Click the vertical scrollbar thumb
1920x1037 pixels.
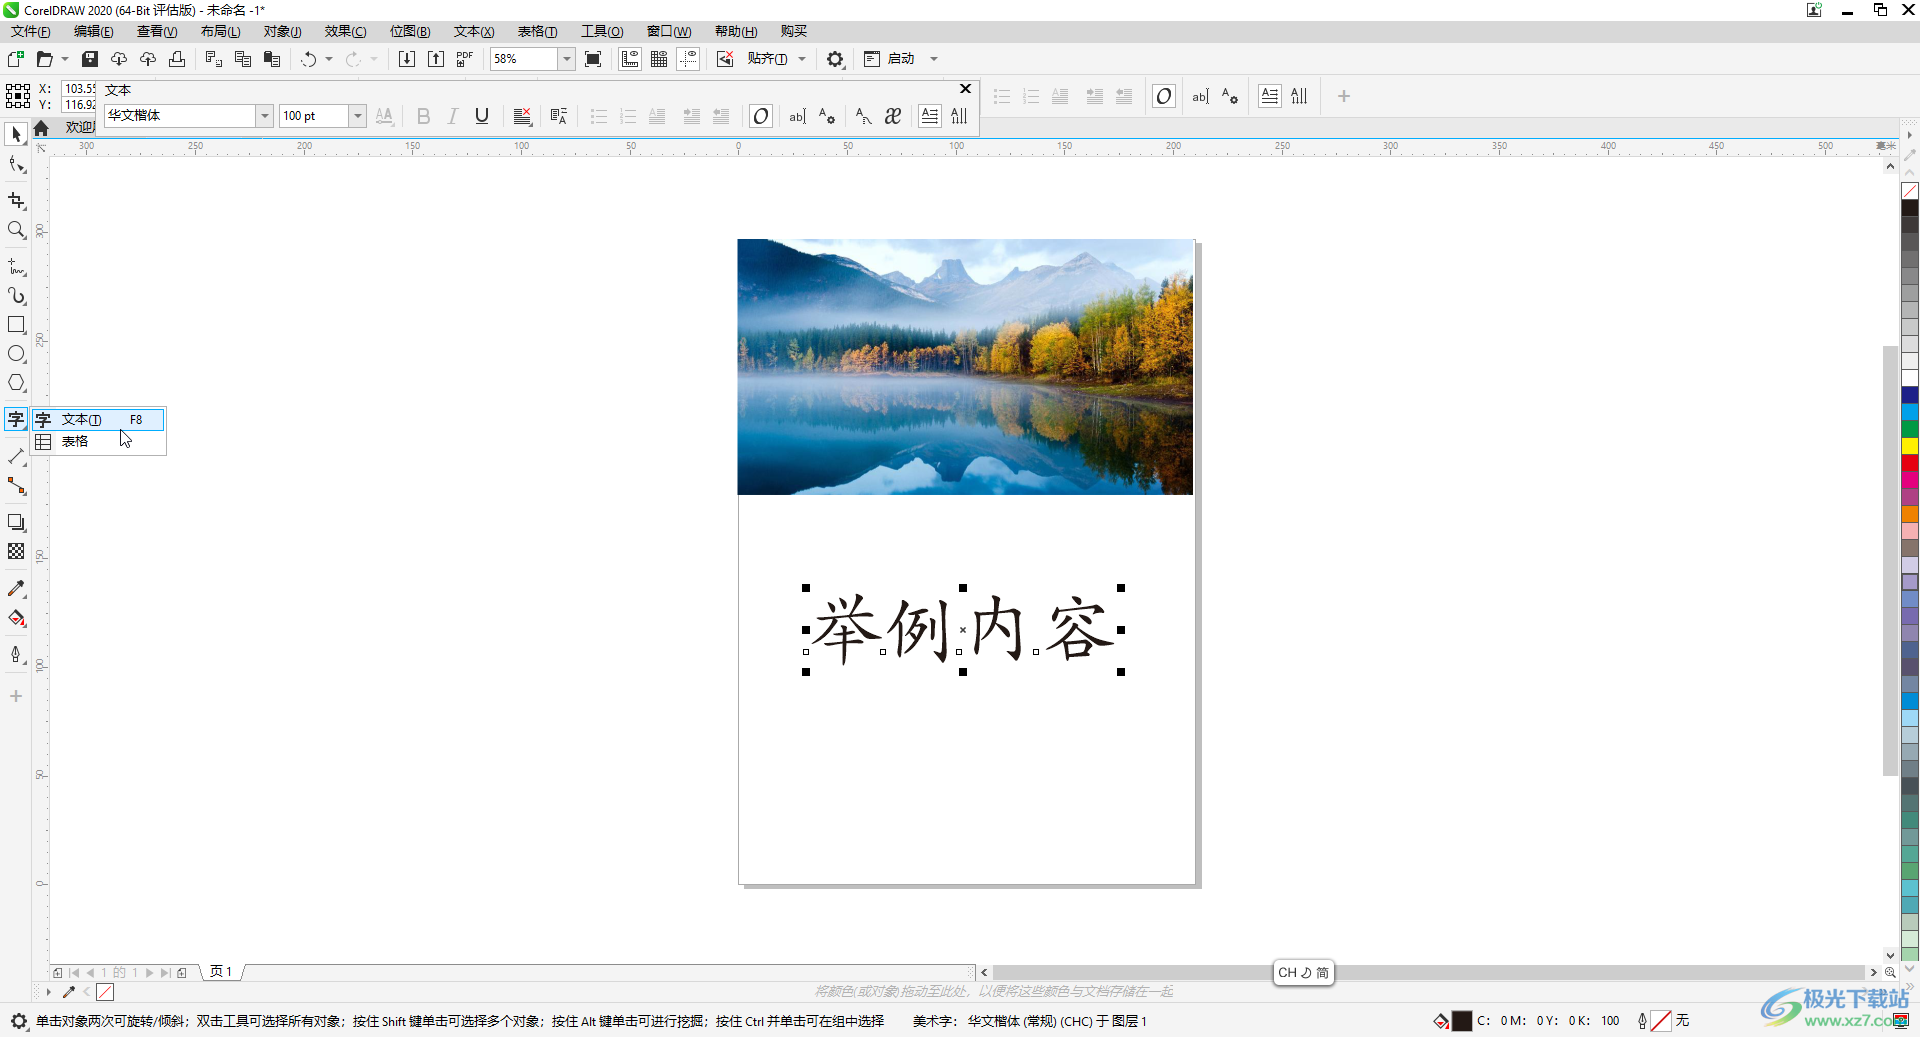pyautogui.click(x=1890, y=560)
